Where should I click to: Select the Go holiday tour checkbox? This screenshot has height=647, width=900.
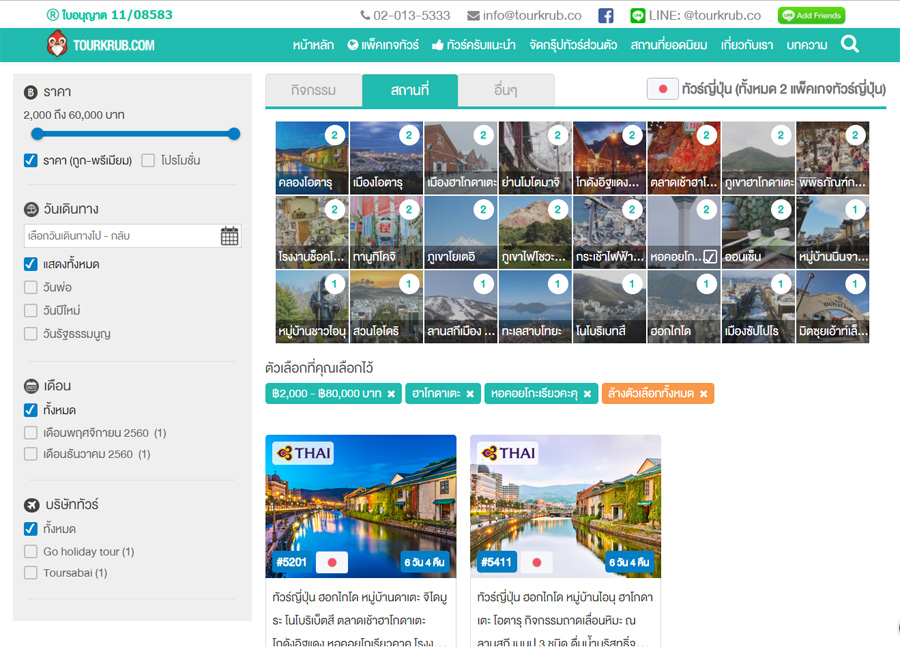[31, 551]
